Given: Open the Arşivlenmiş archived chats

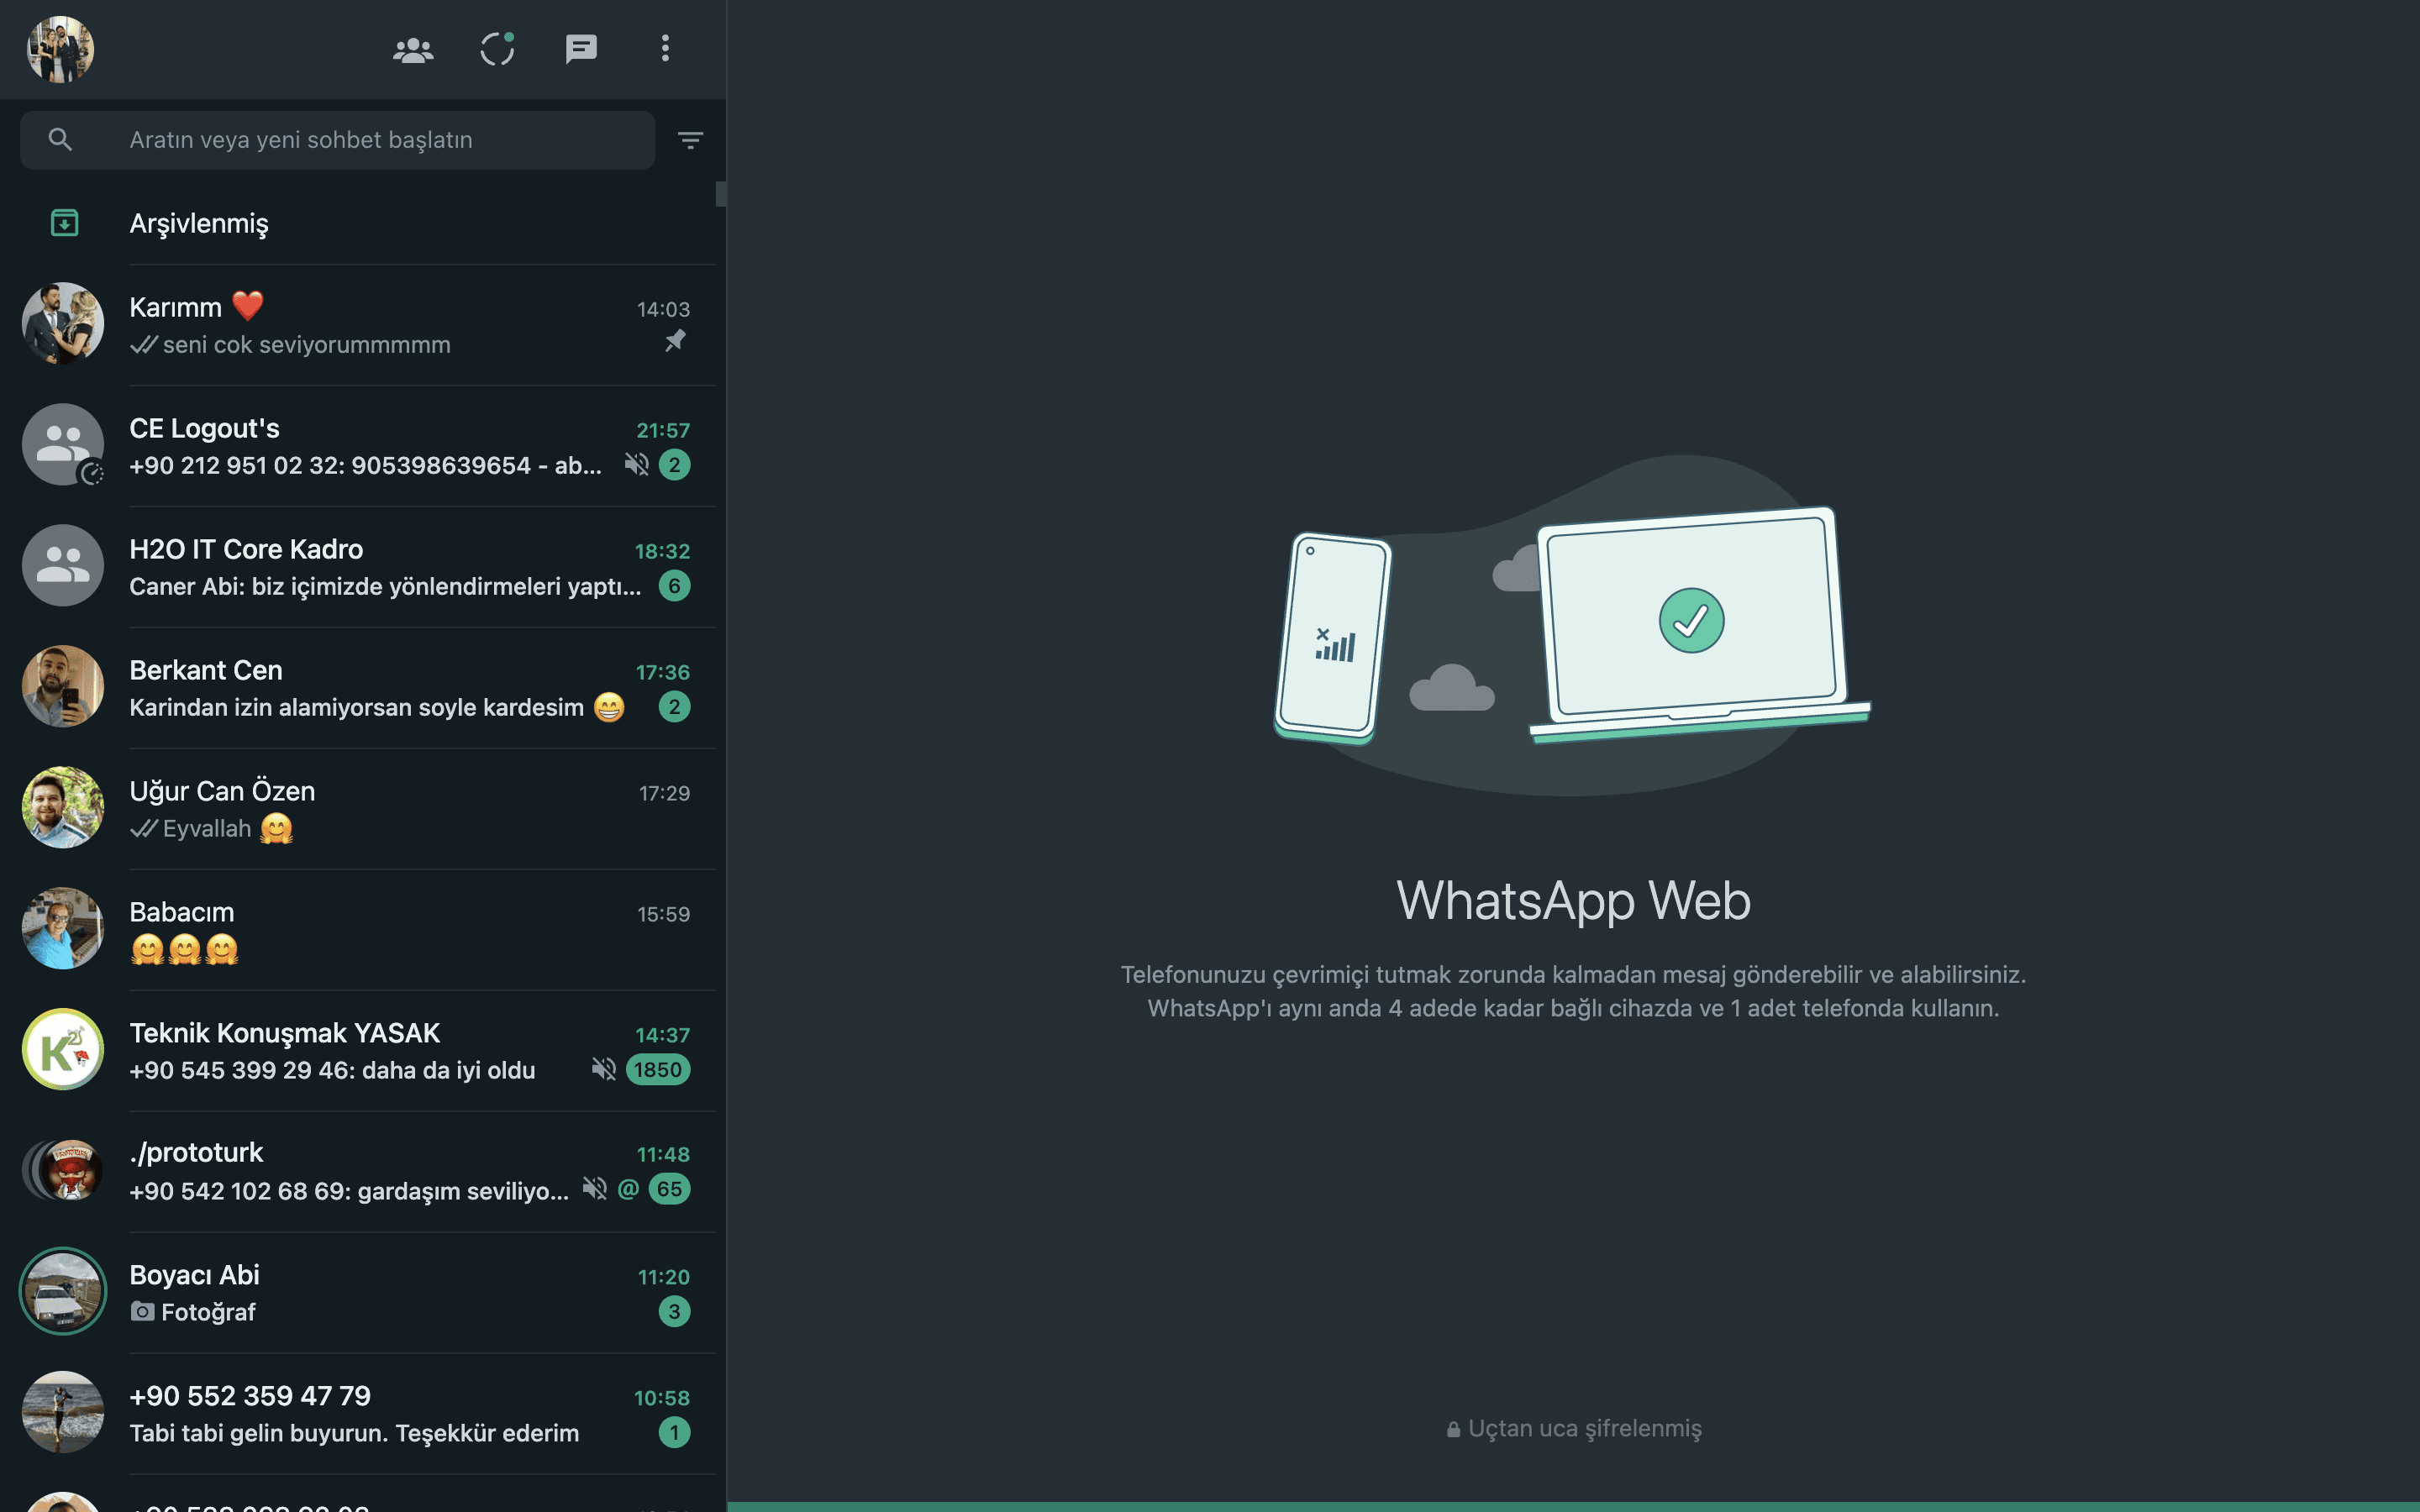Looking at the screenshot, I should pyautogui.click(x=199, y=223).
